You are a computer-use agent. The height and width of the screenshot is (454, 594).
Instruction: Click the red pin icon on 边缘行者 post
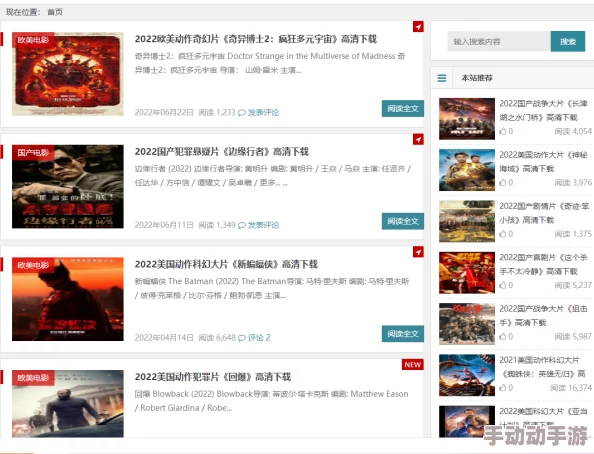click(x=418, y=139)
